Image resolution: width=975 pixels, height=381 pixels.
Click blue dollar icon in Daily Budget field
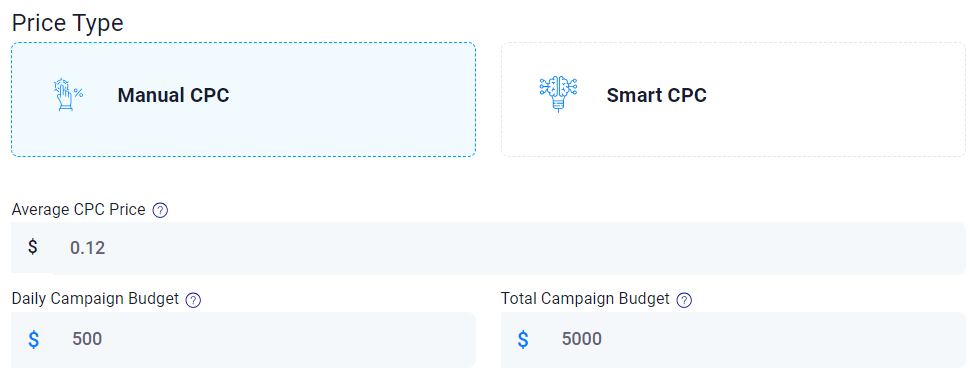coord(34,339)
